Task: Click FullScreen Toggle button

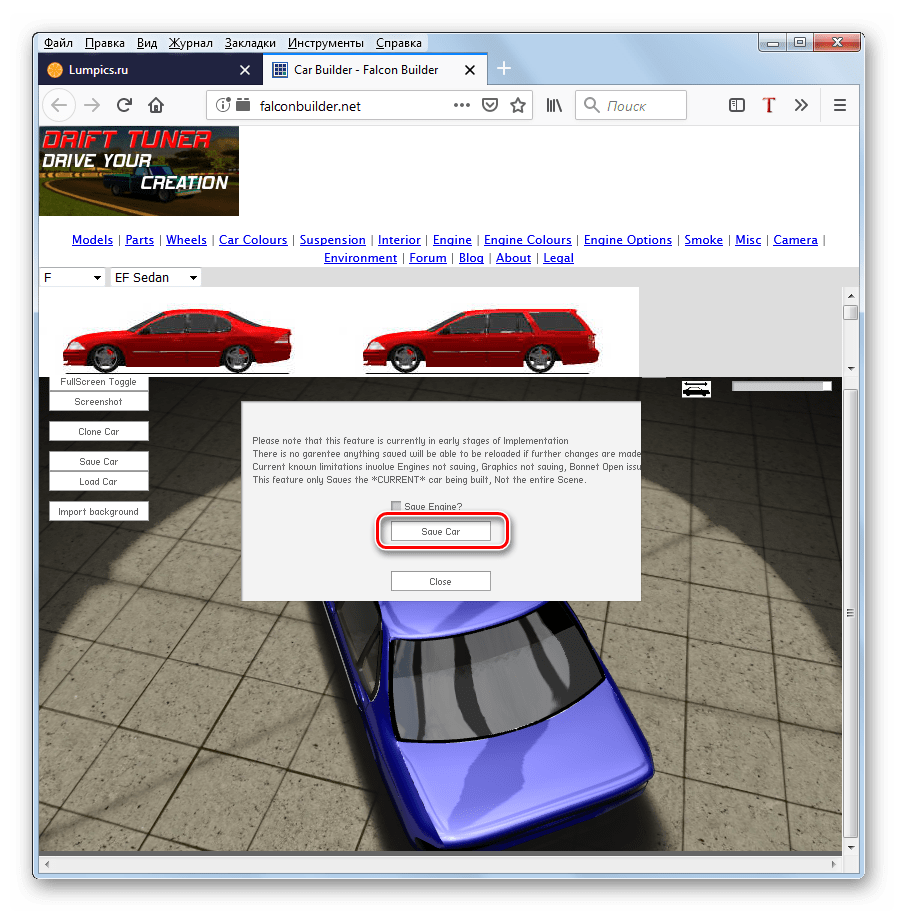Action: point(98,382)
